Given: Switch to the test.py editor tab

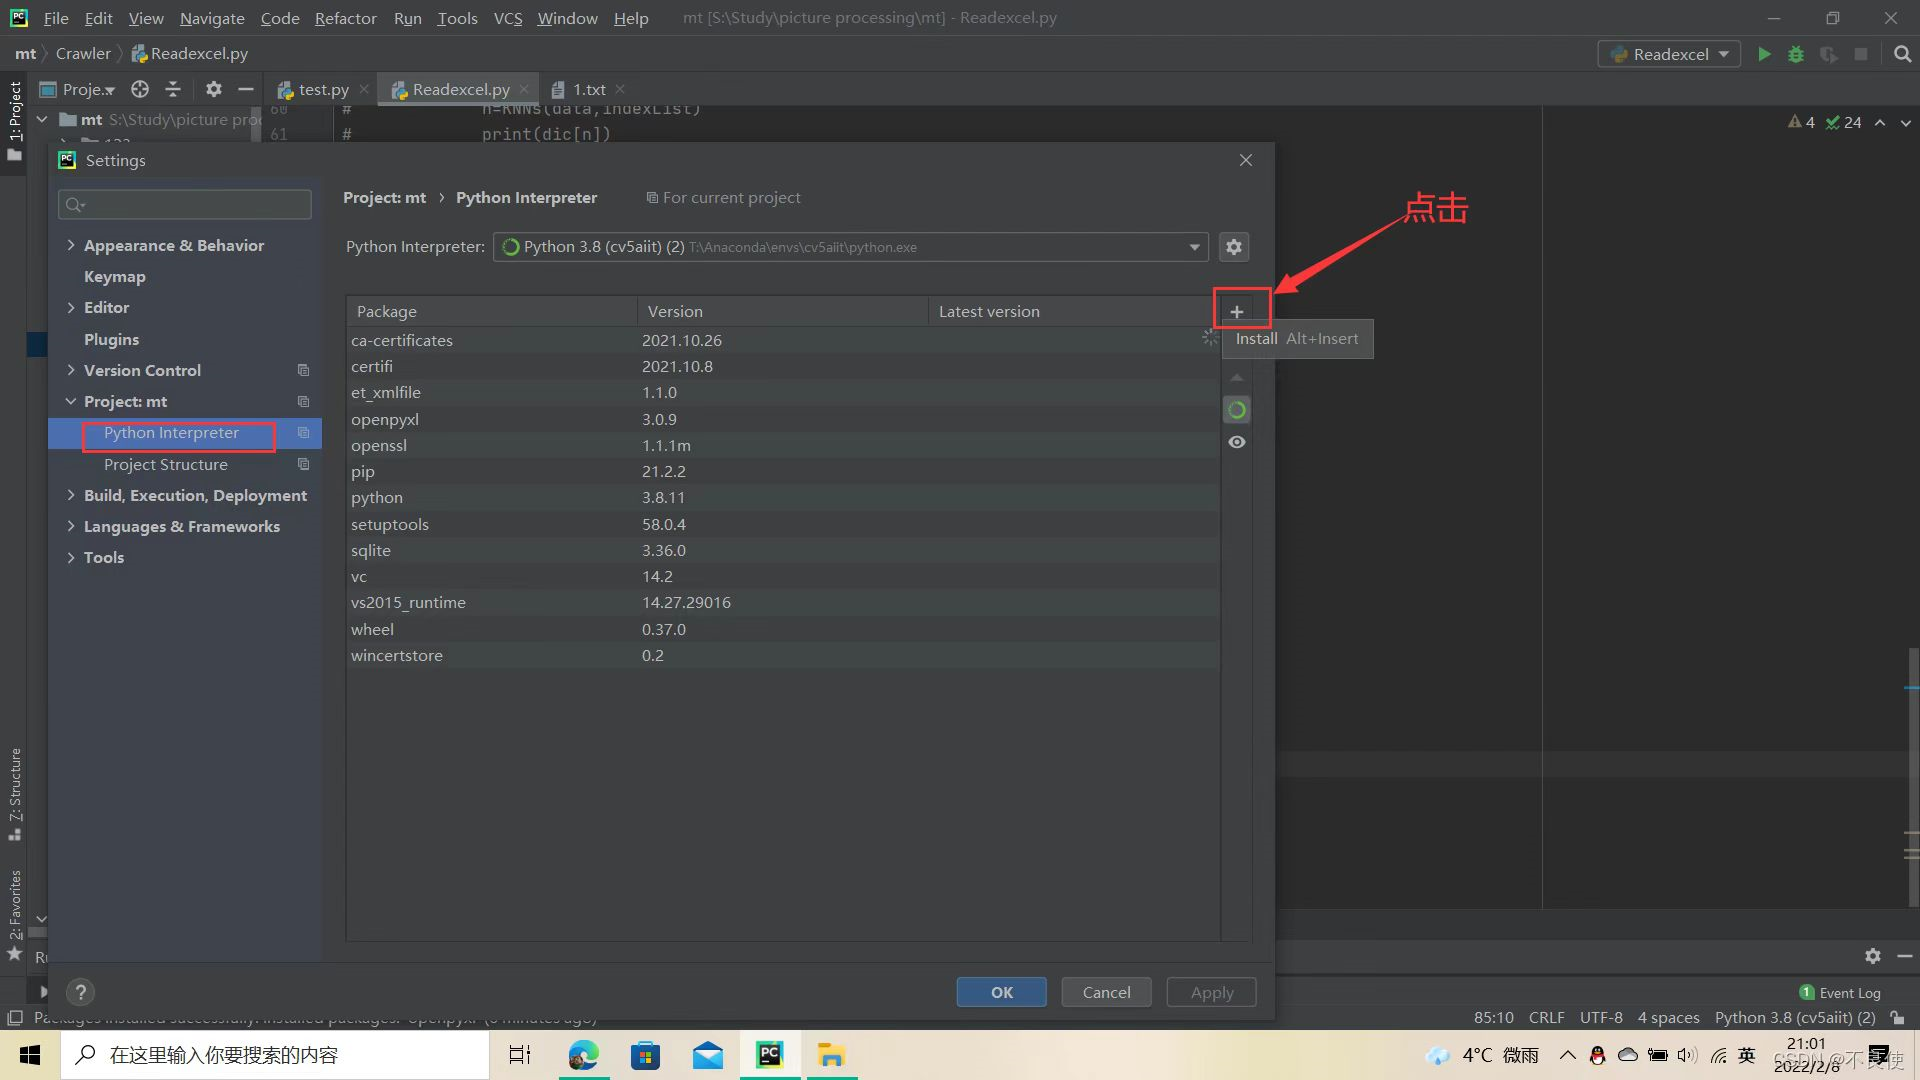Looking at the screenshot, I should pyautogui.click(x=322, y=89).
